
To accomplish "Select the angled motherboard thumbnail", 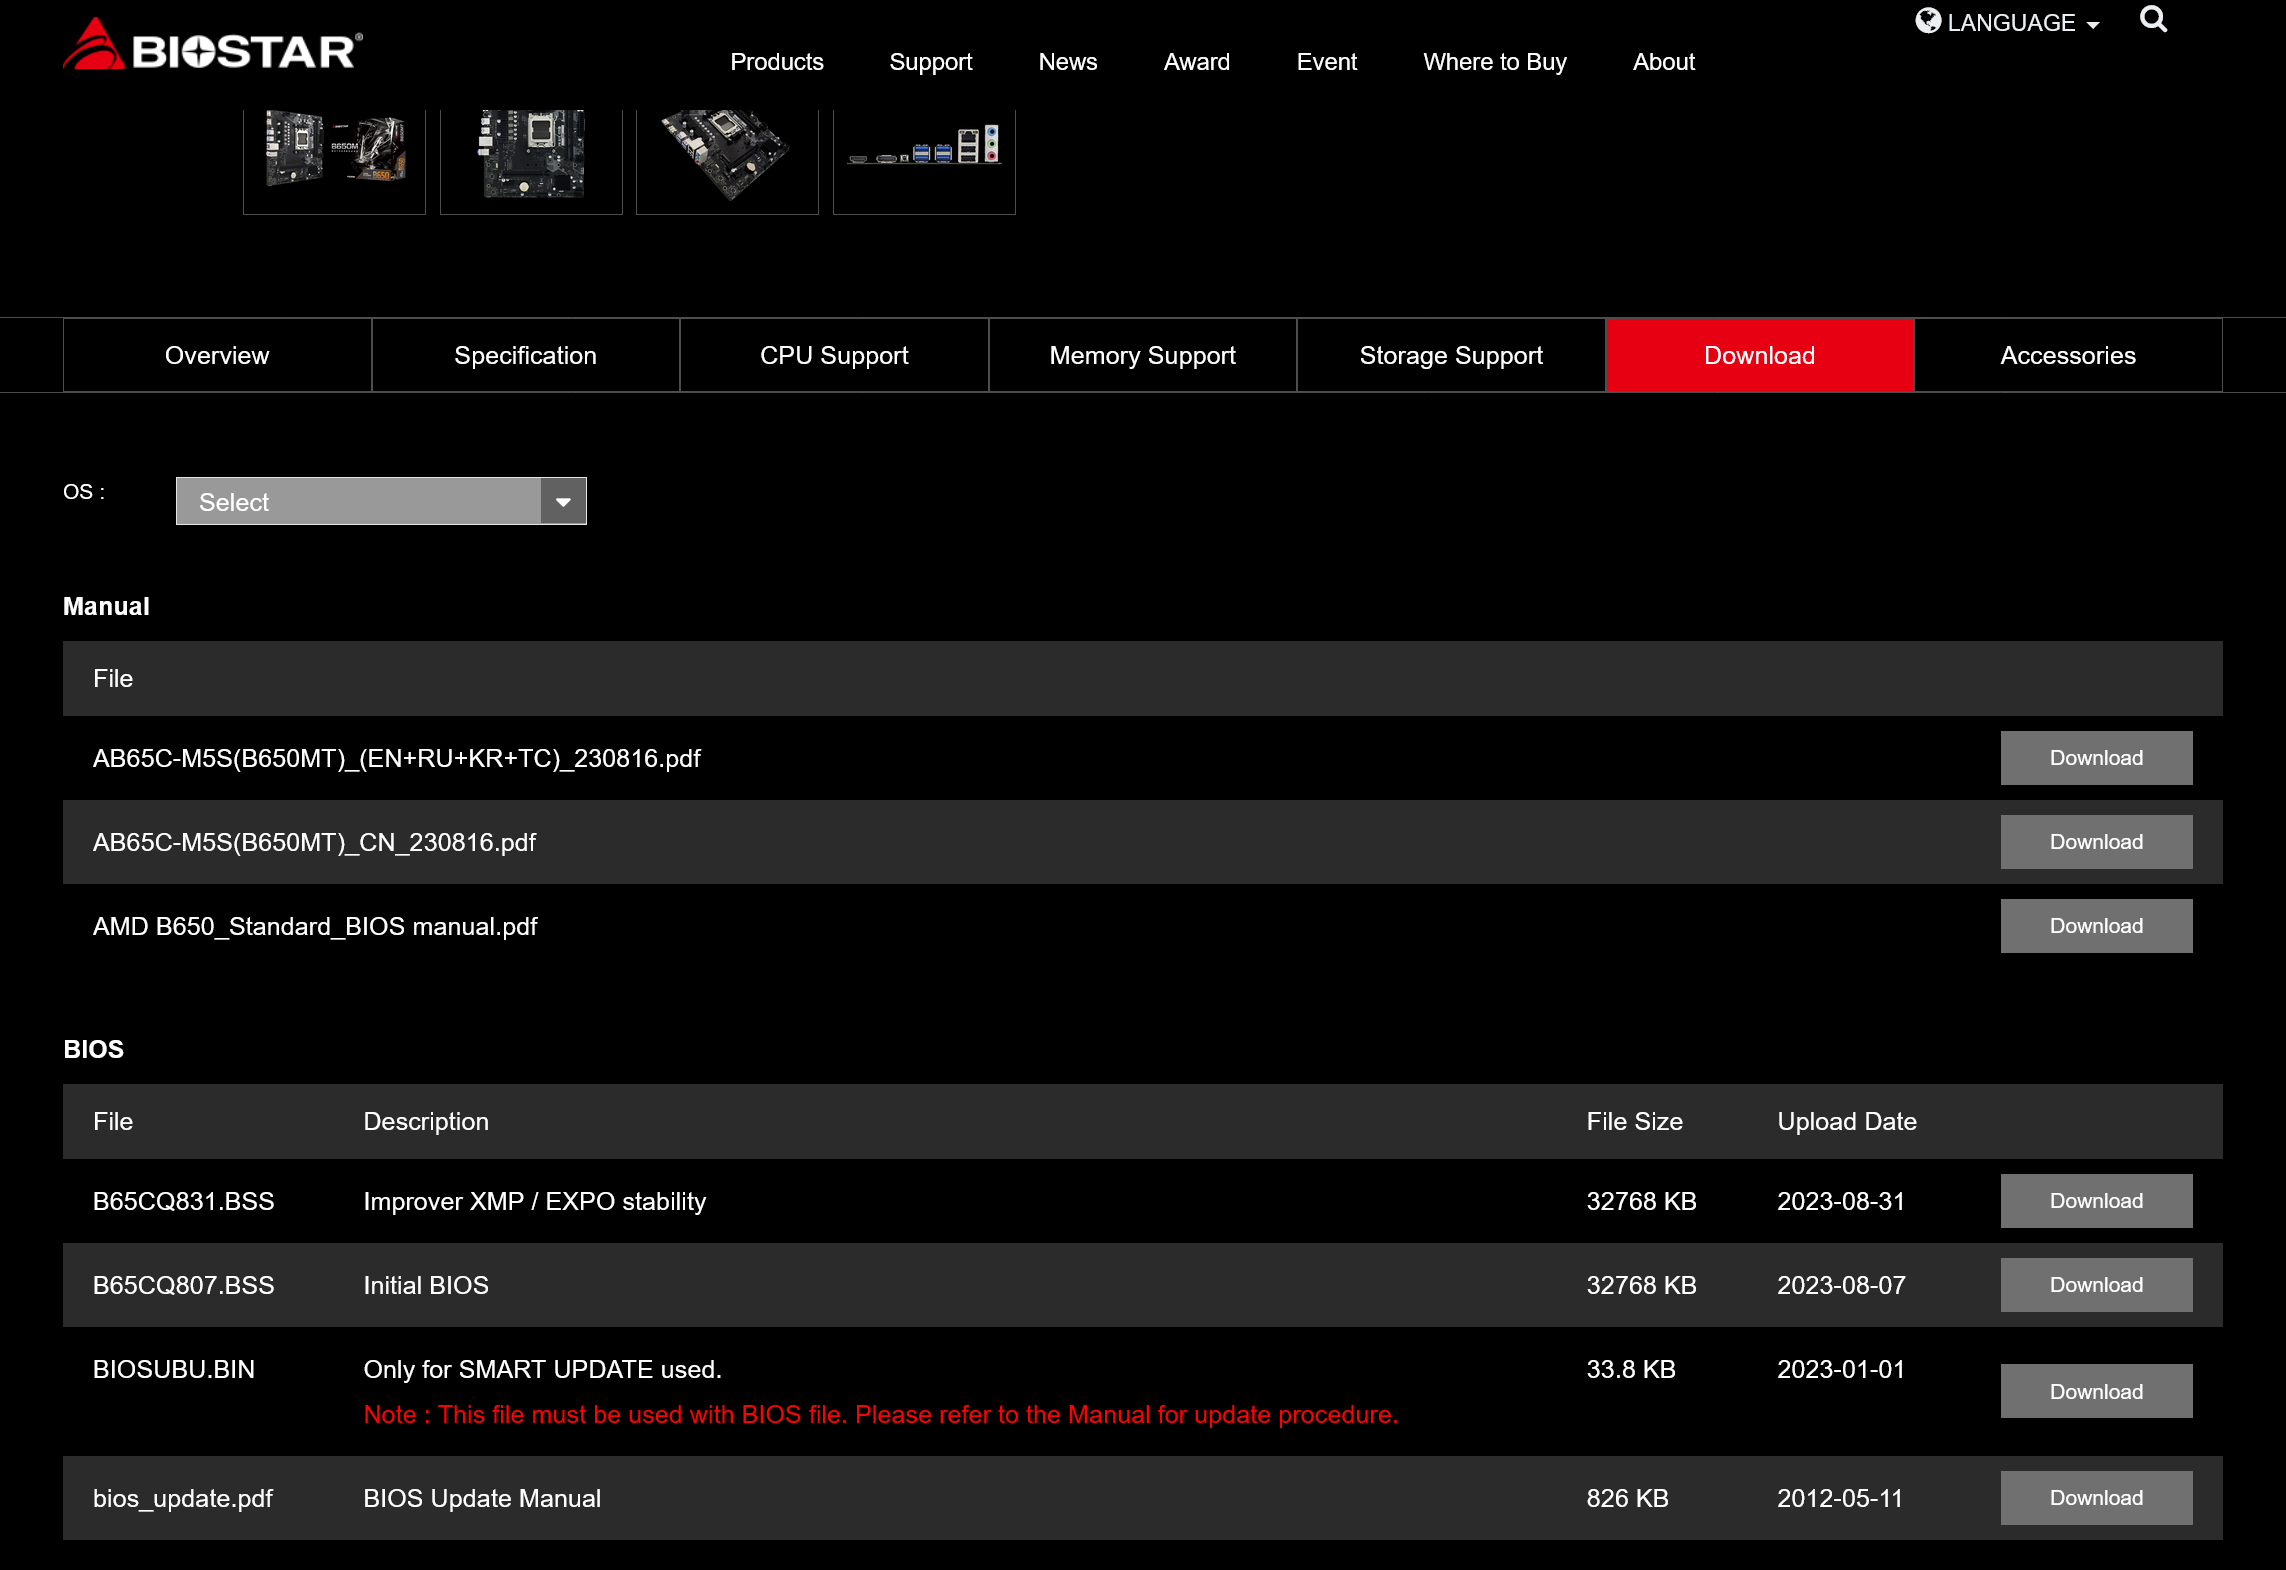I will [x=727, y=155].
